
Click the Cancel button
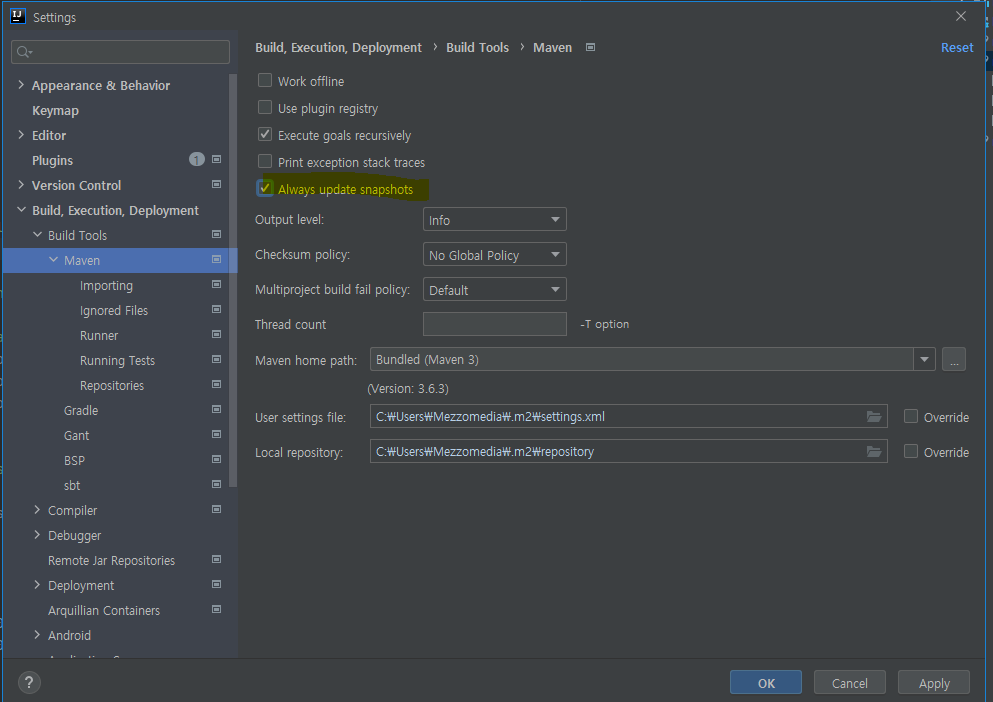point(849,682)
